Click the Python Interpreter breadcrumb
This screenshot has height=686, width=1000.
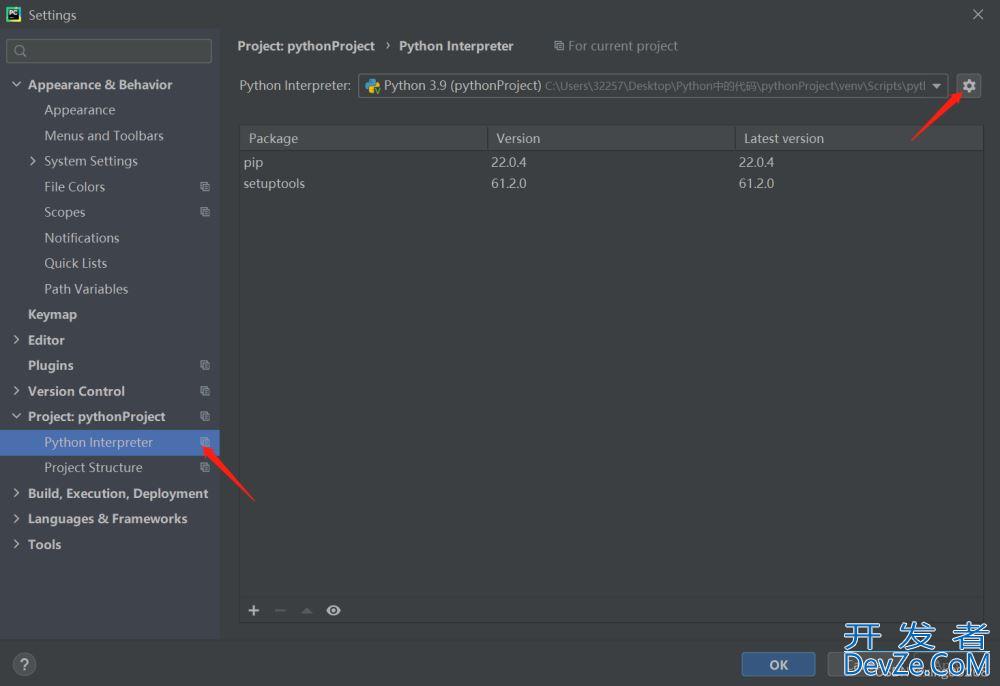(x=456, y=46)
